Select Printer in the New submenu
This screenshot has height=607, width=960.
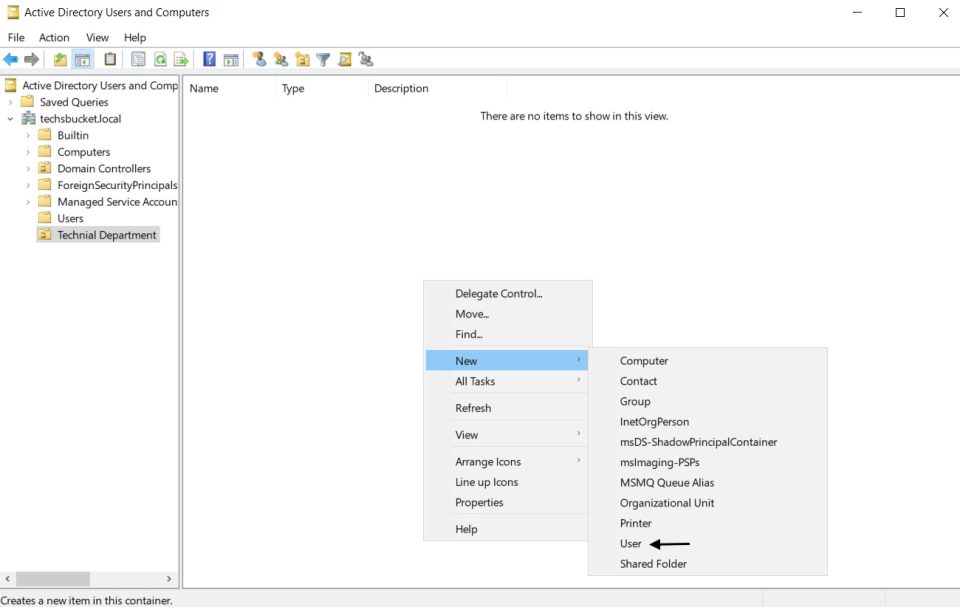[708, 522]
